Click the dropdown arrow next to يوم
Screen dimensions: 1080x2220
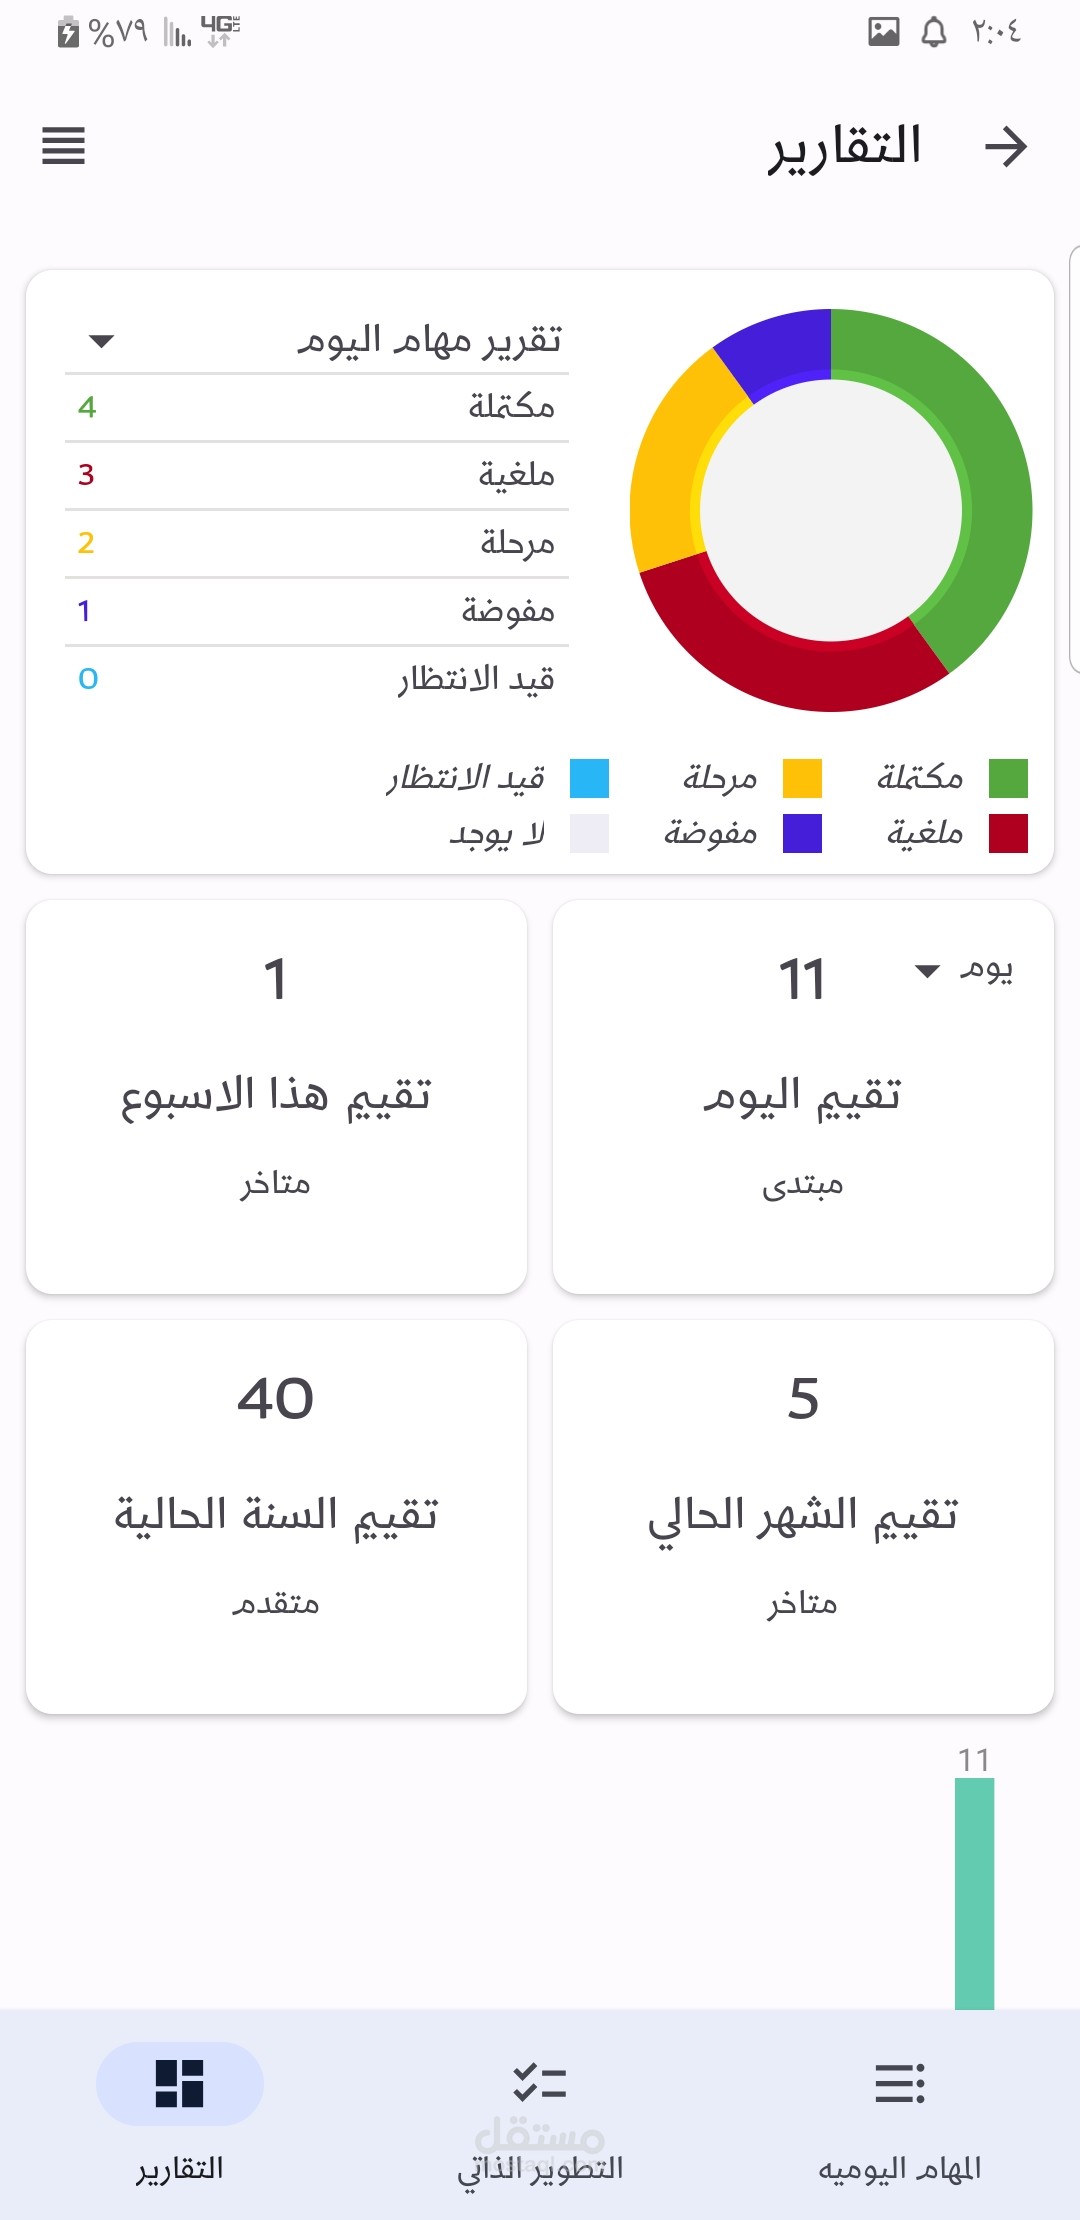tap(927, 971)
